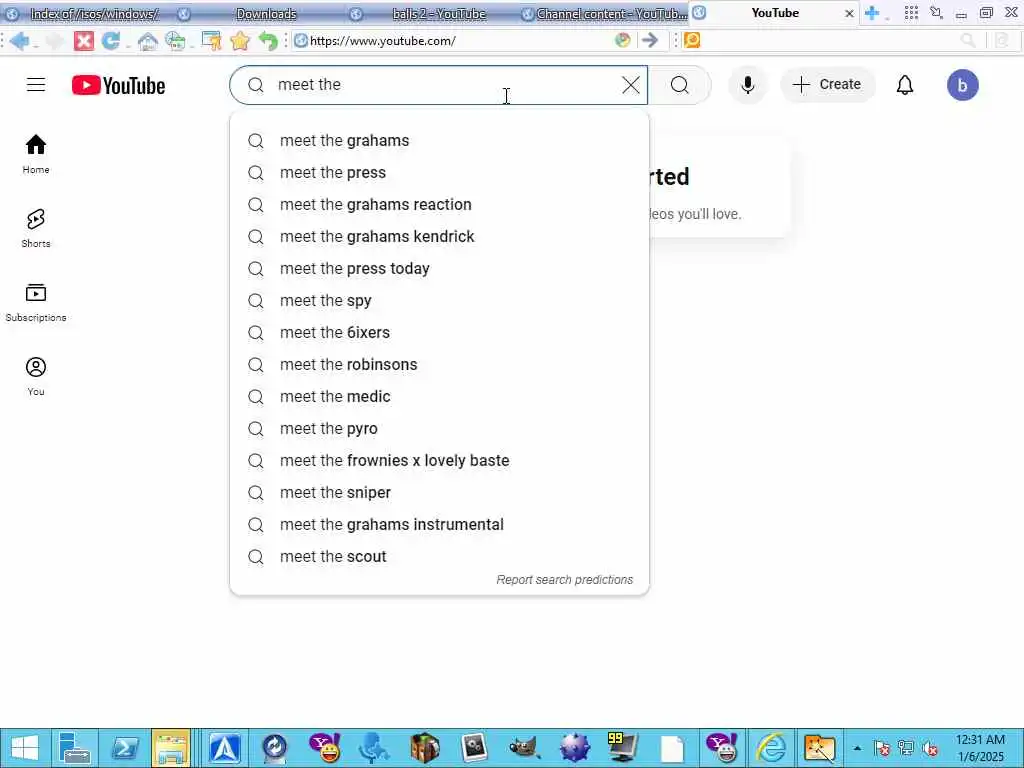This screenshot has width=1024, height=768.
Task: Open the Create menu
Action: point(827,84)
